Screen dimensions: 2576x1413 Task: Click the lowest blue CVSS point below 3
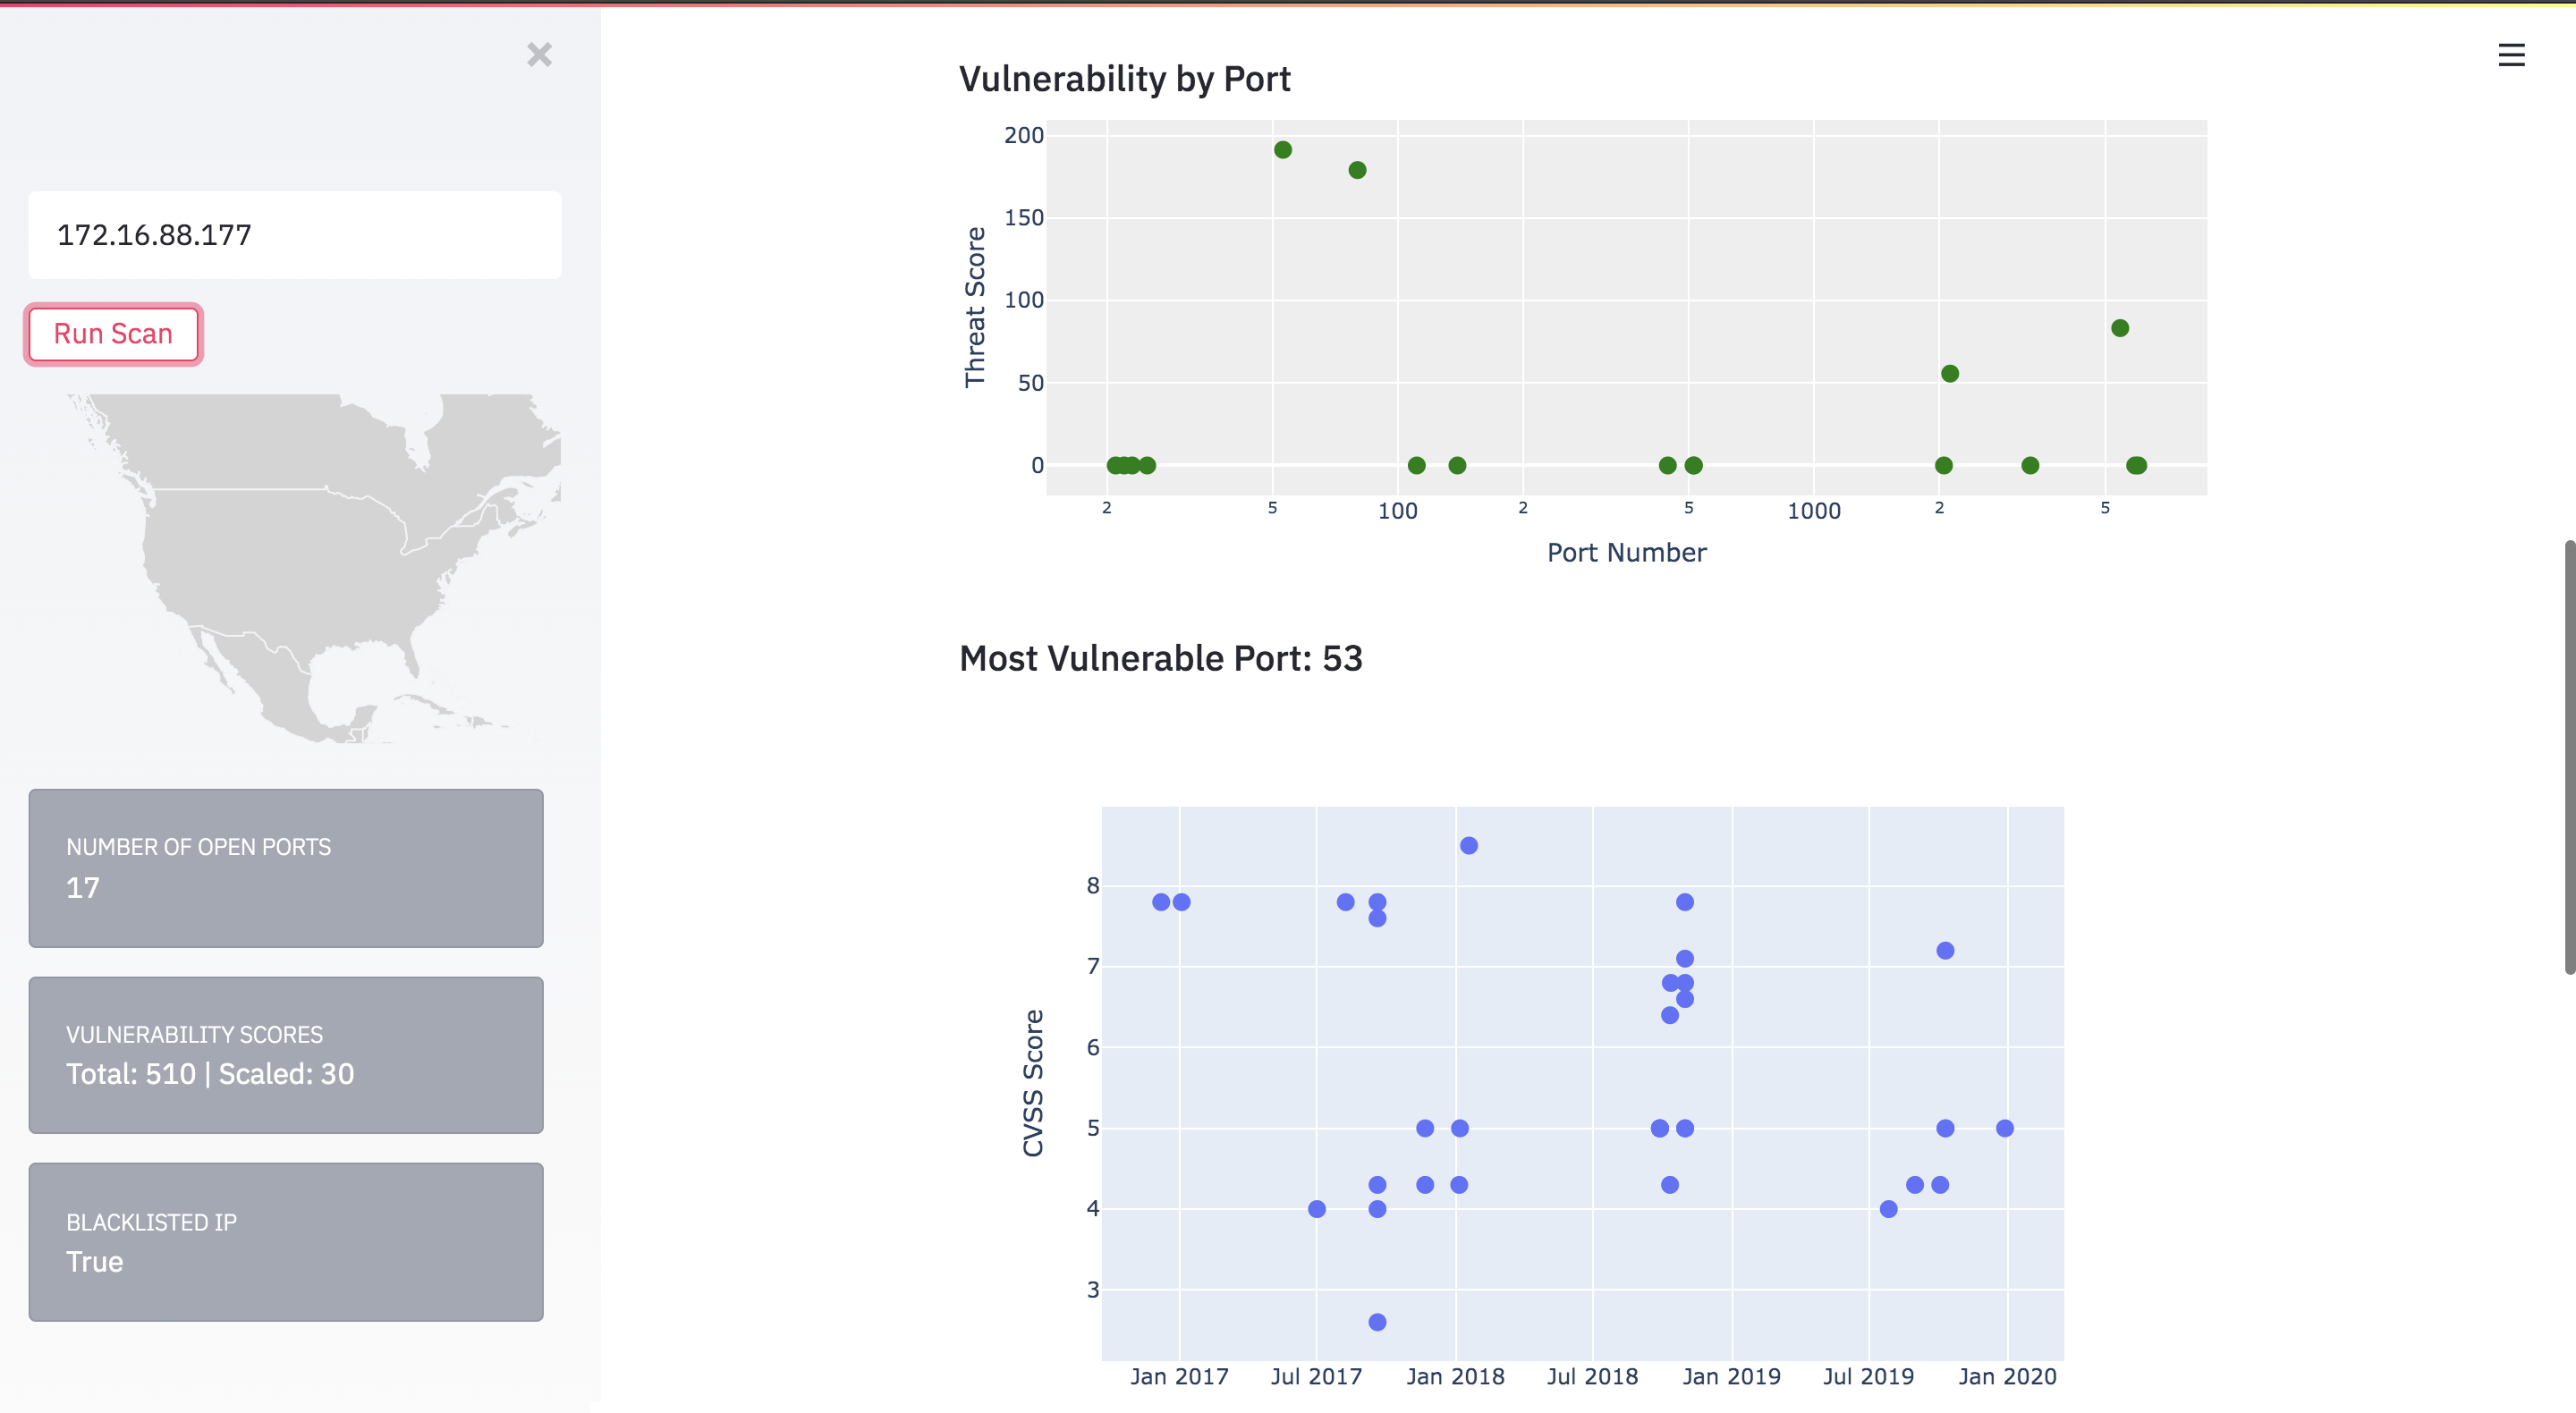[1377, 1322]
